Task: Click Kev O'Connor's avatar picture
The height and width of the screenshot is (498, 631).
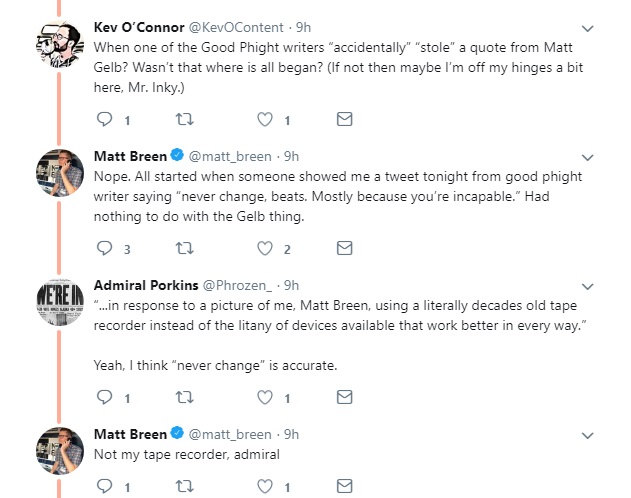Action: coord(60,47)
